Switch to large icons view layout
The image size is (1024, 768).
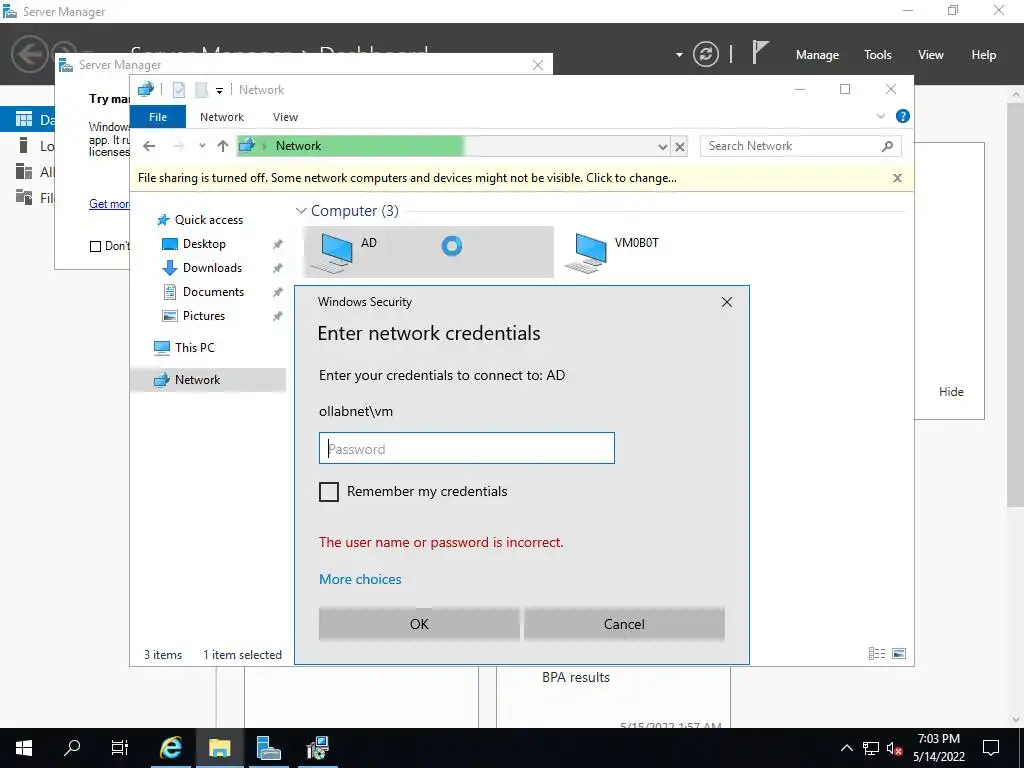pos(899,653)
